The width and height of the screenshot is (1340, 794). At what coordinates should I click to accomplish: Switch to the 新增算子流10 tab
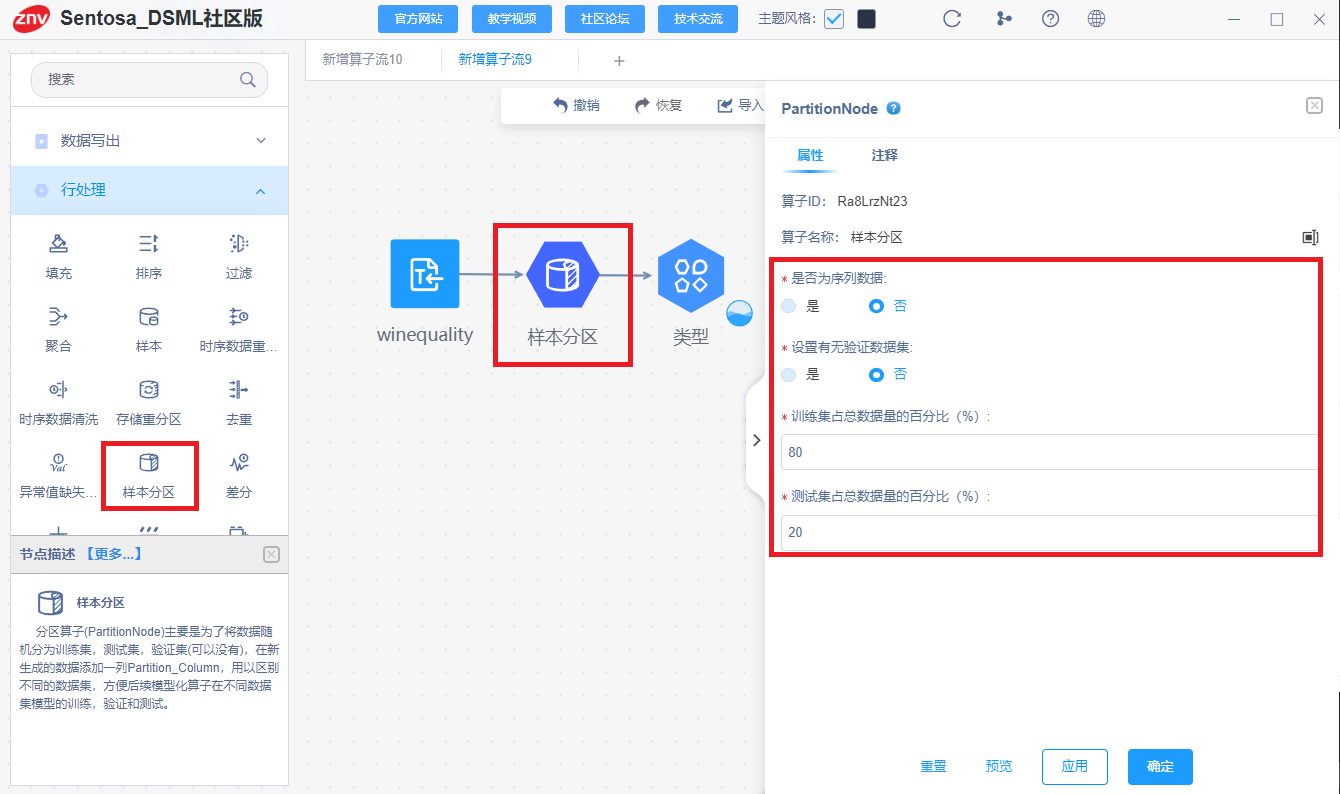coord(362,60)
